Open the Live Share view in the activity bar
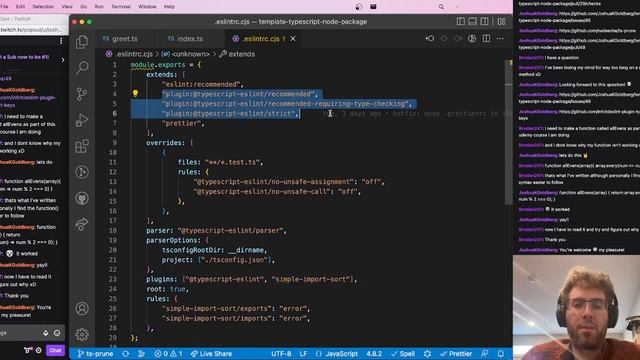640x360 pixels. point(82,224)
